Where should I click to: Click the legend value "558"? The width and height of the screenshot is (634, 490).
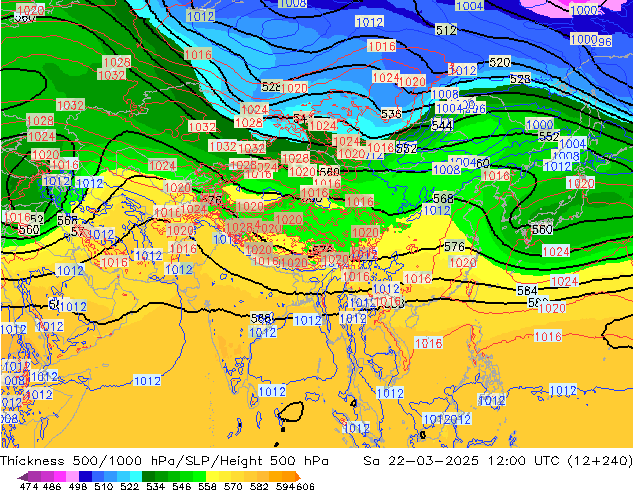pos(207,486)
